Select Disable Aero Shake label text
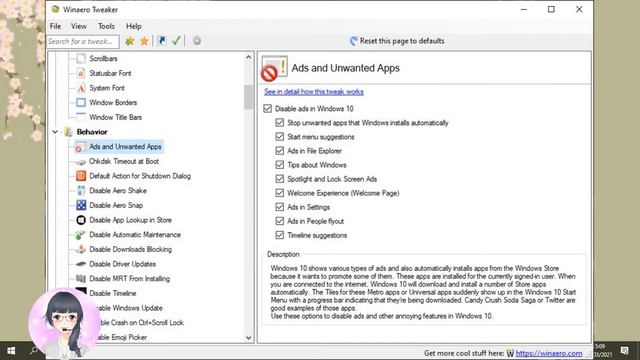 [118, 191]
